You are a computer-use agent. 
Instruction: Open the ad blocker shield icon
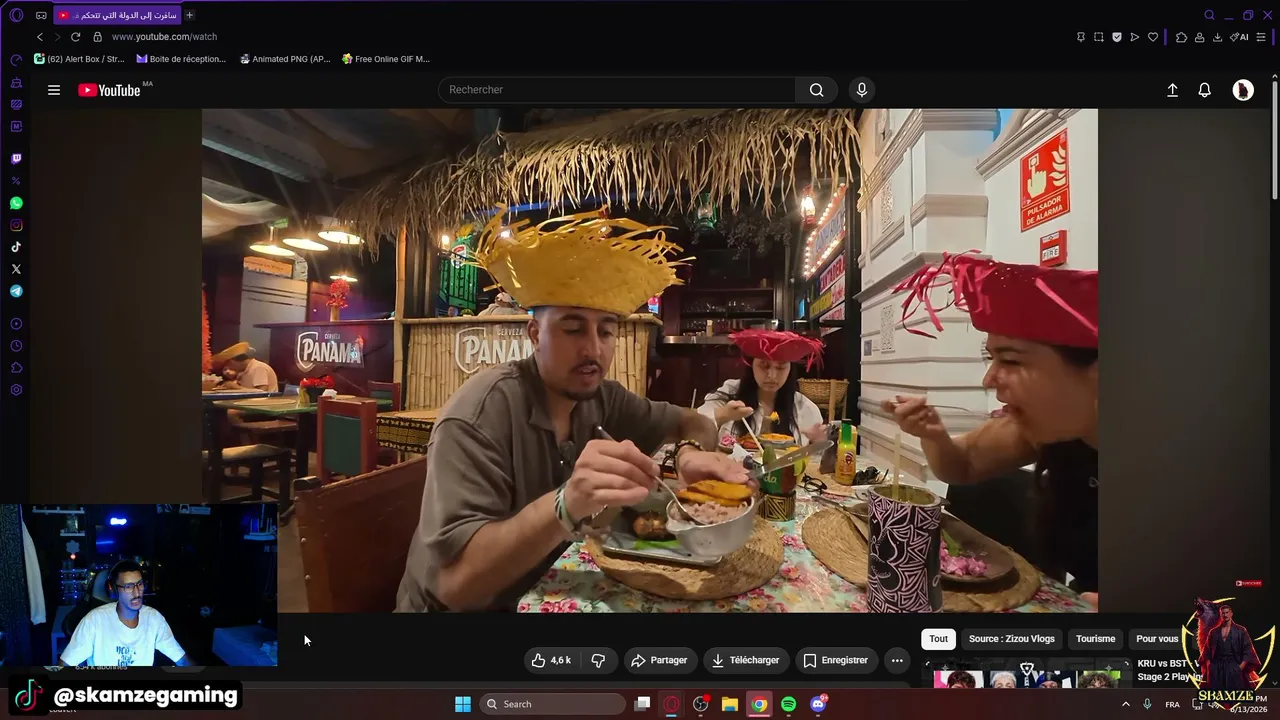(x=1117, y=37)
